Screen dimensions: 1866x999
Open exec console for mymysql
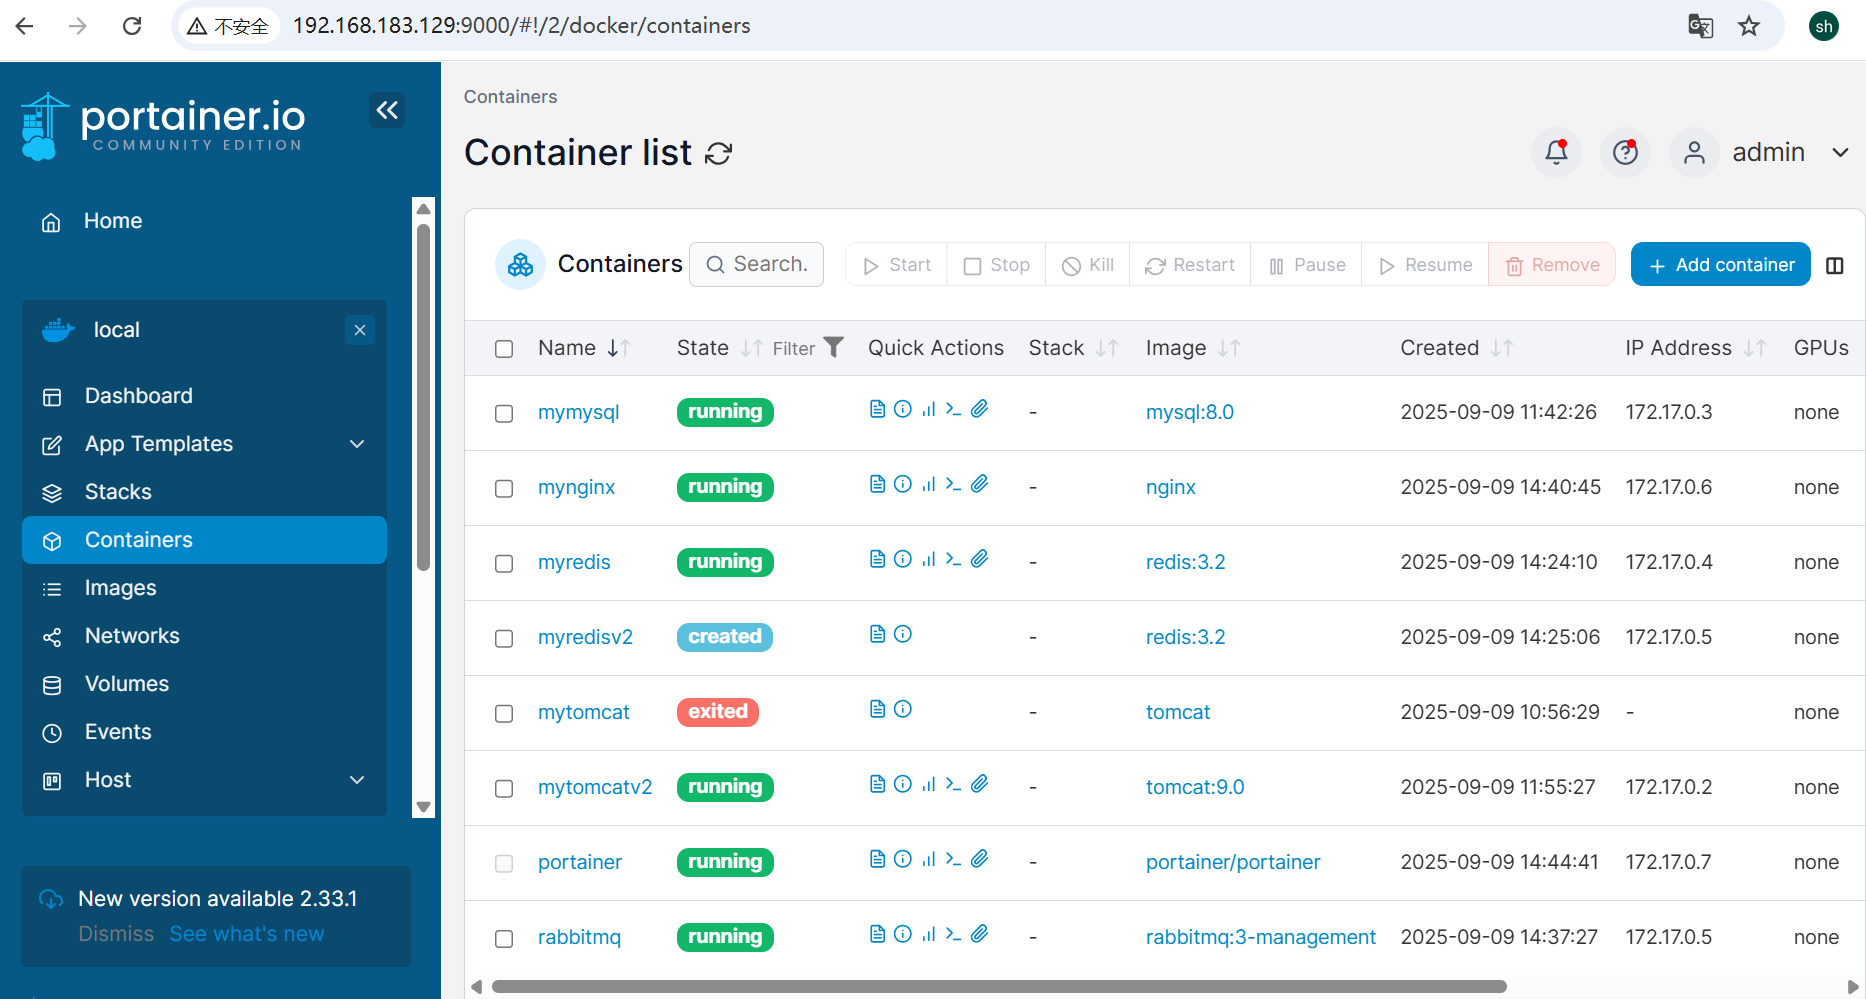954,408
